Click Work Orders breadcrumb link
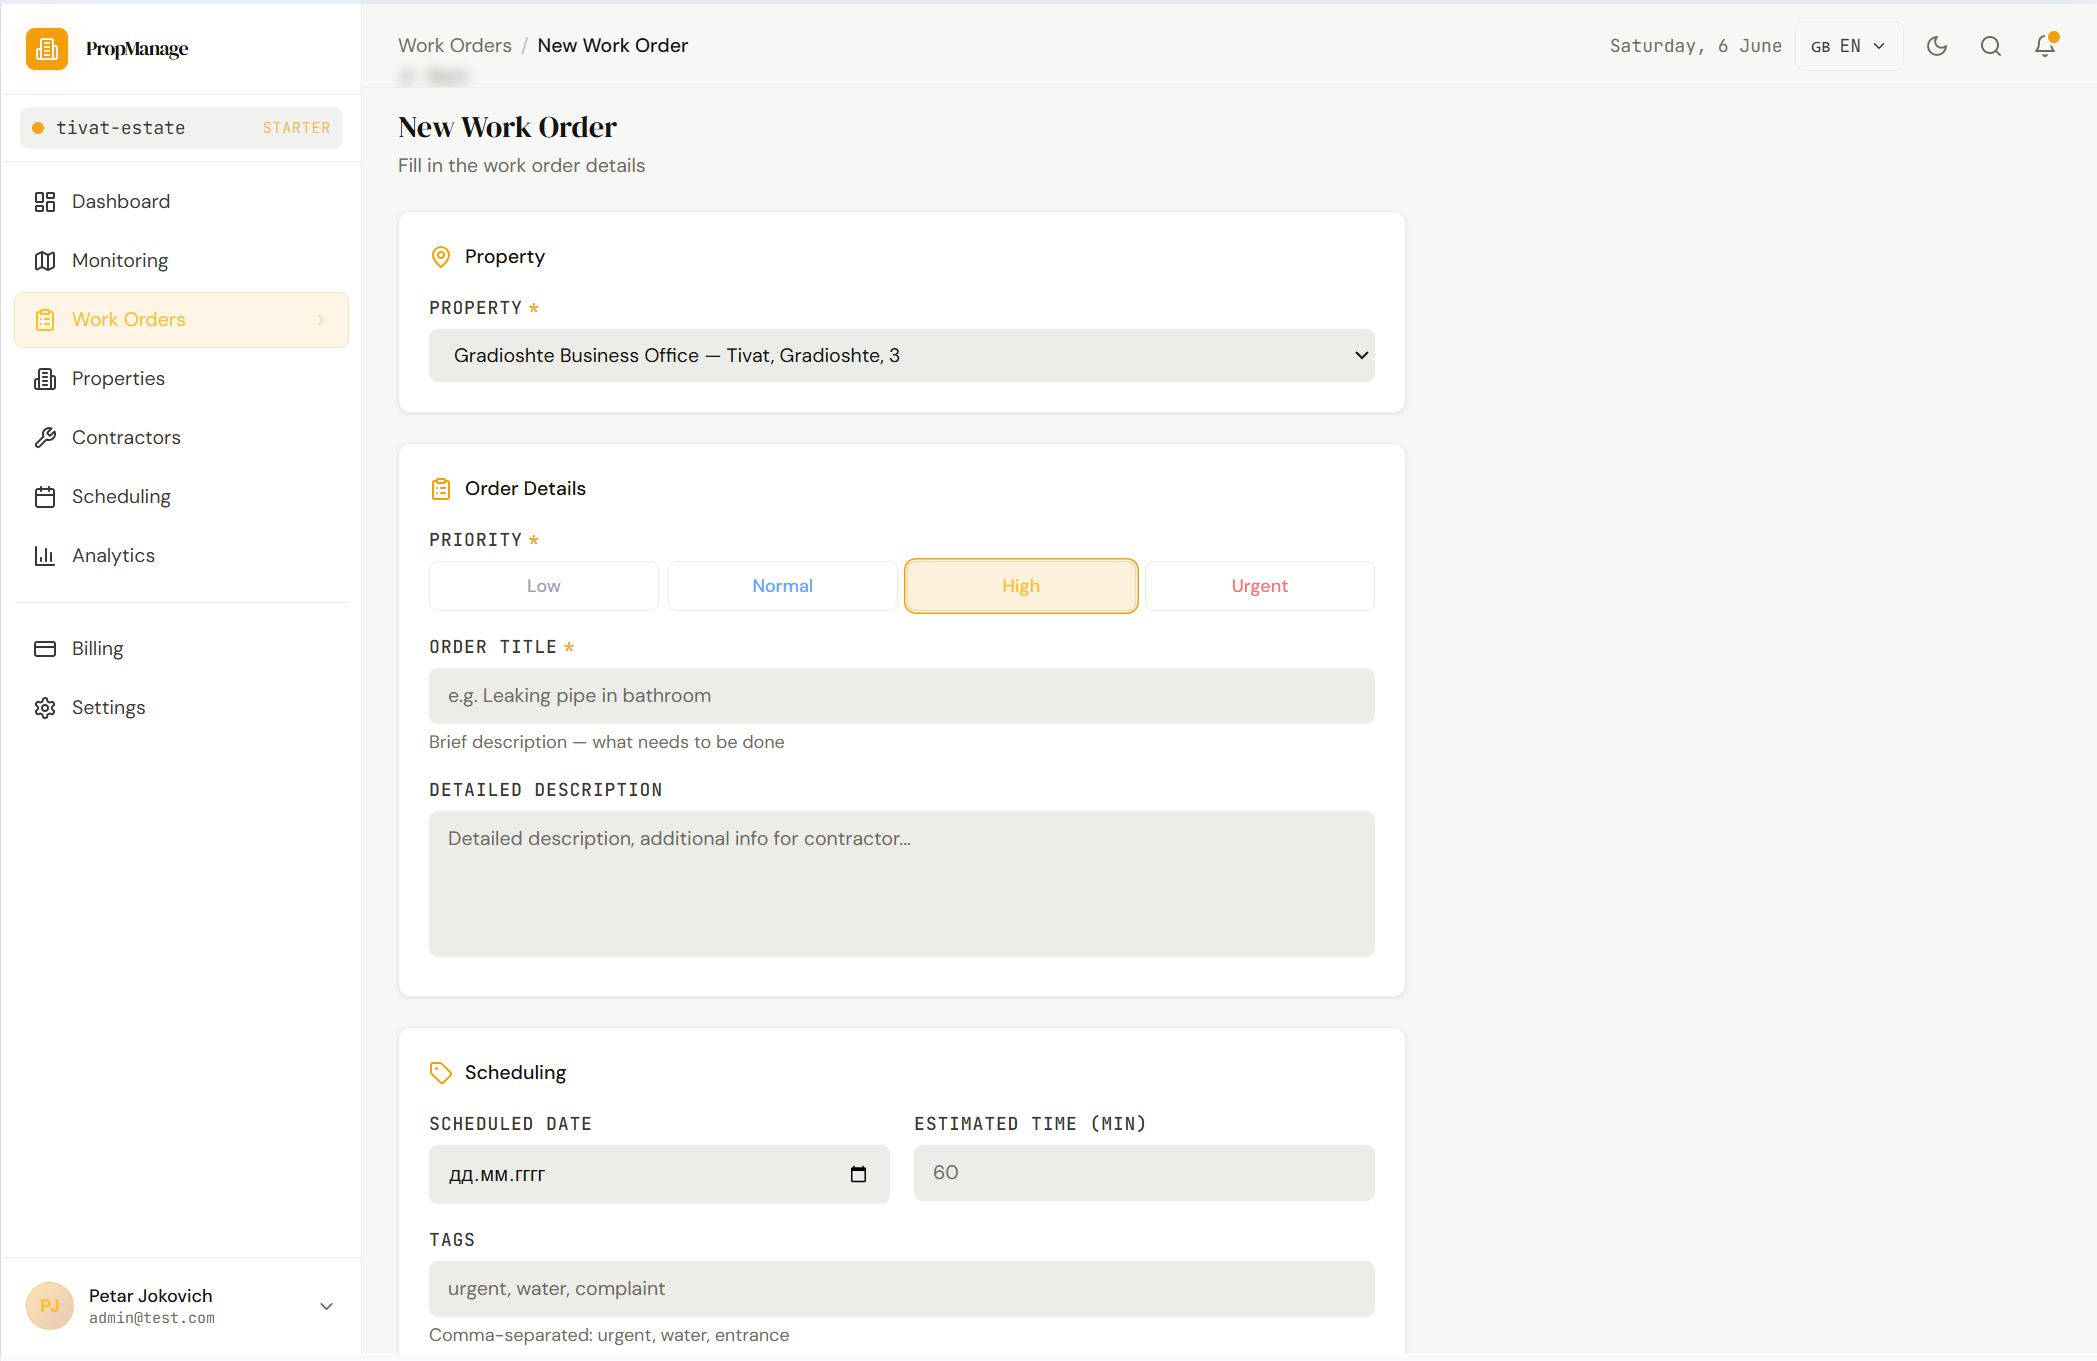The height and width of the screenshot is (1361, 2097). point(455,46)
